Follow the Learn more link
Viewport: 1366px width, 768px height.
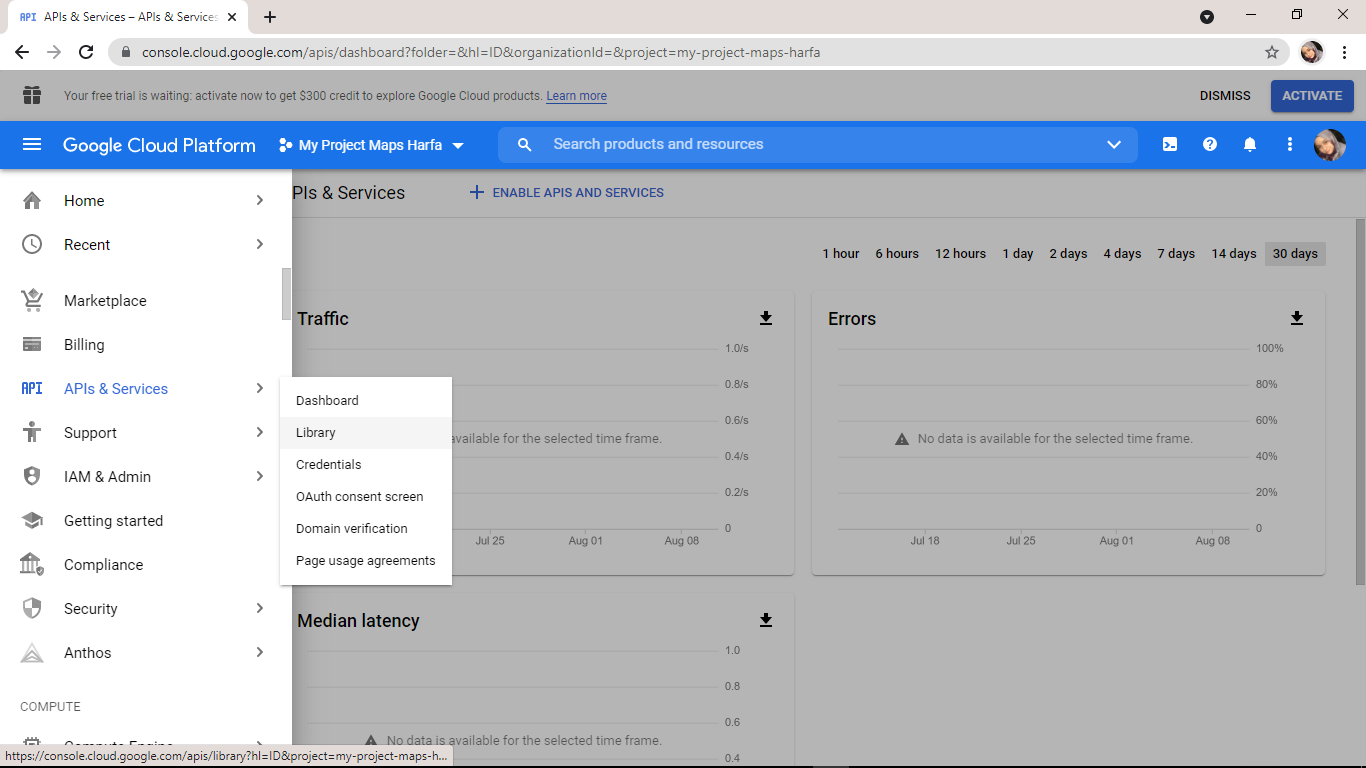[576, 96]
